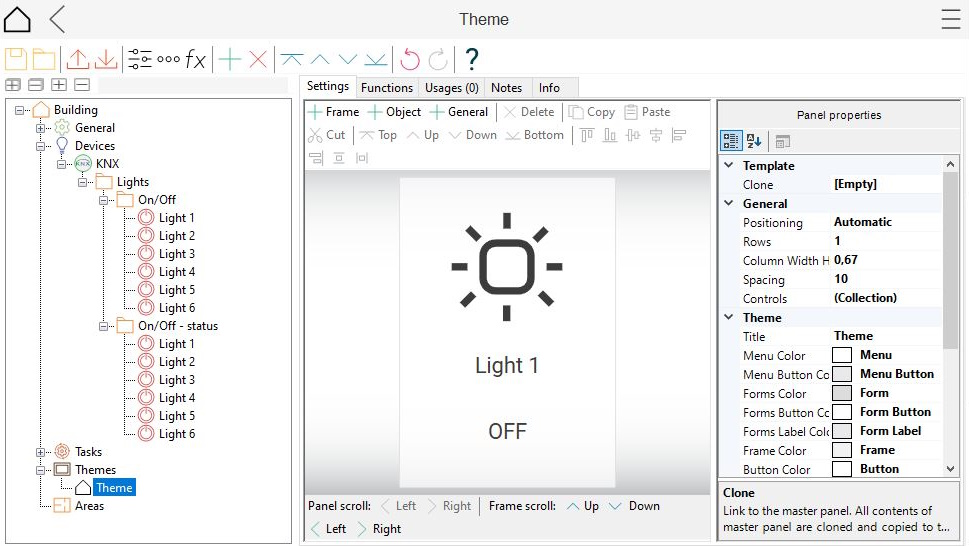Go to the Home screen icon
The height and width of the screenshot is (546, 969).
pos(17,19)
